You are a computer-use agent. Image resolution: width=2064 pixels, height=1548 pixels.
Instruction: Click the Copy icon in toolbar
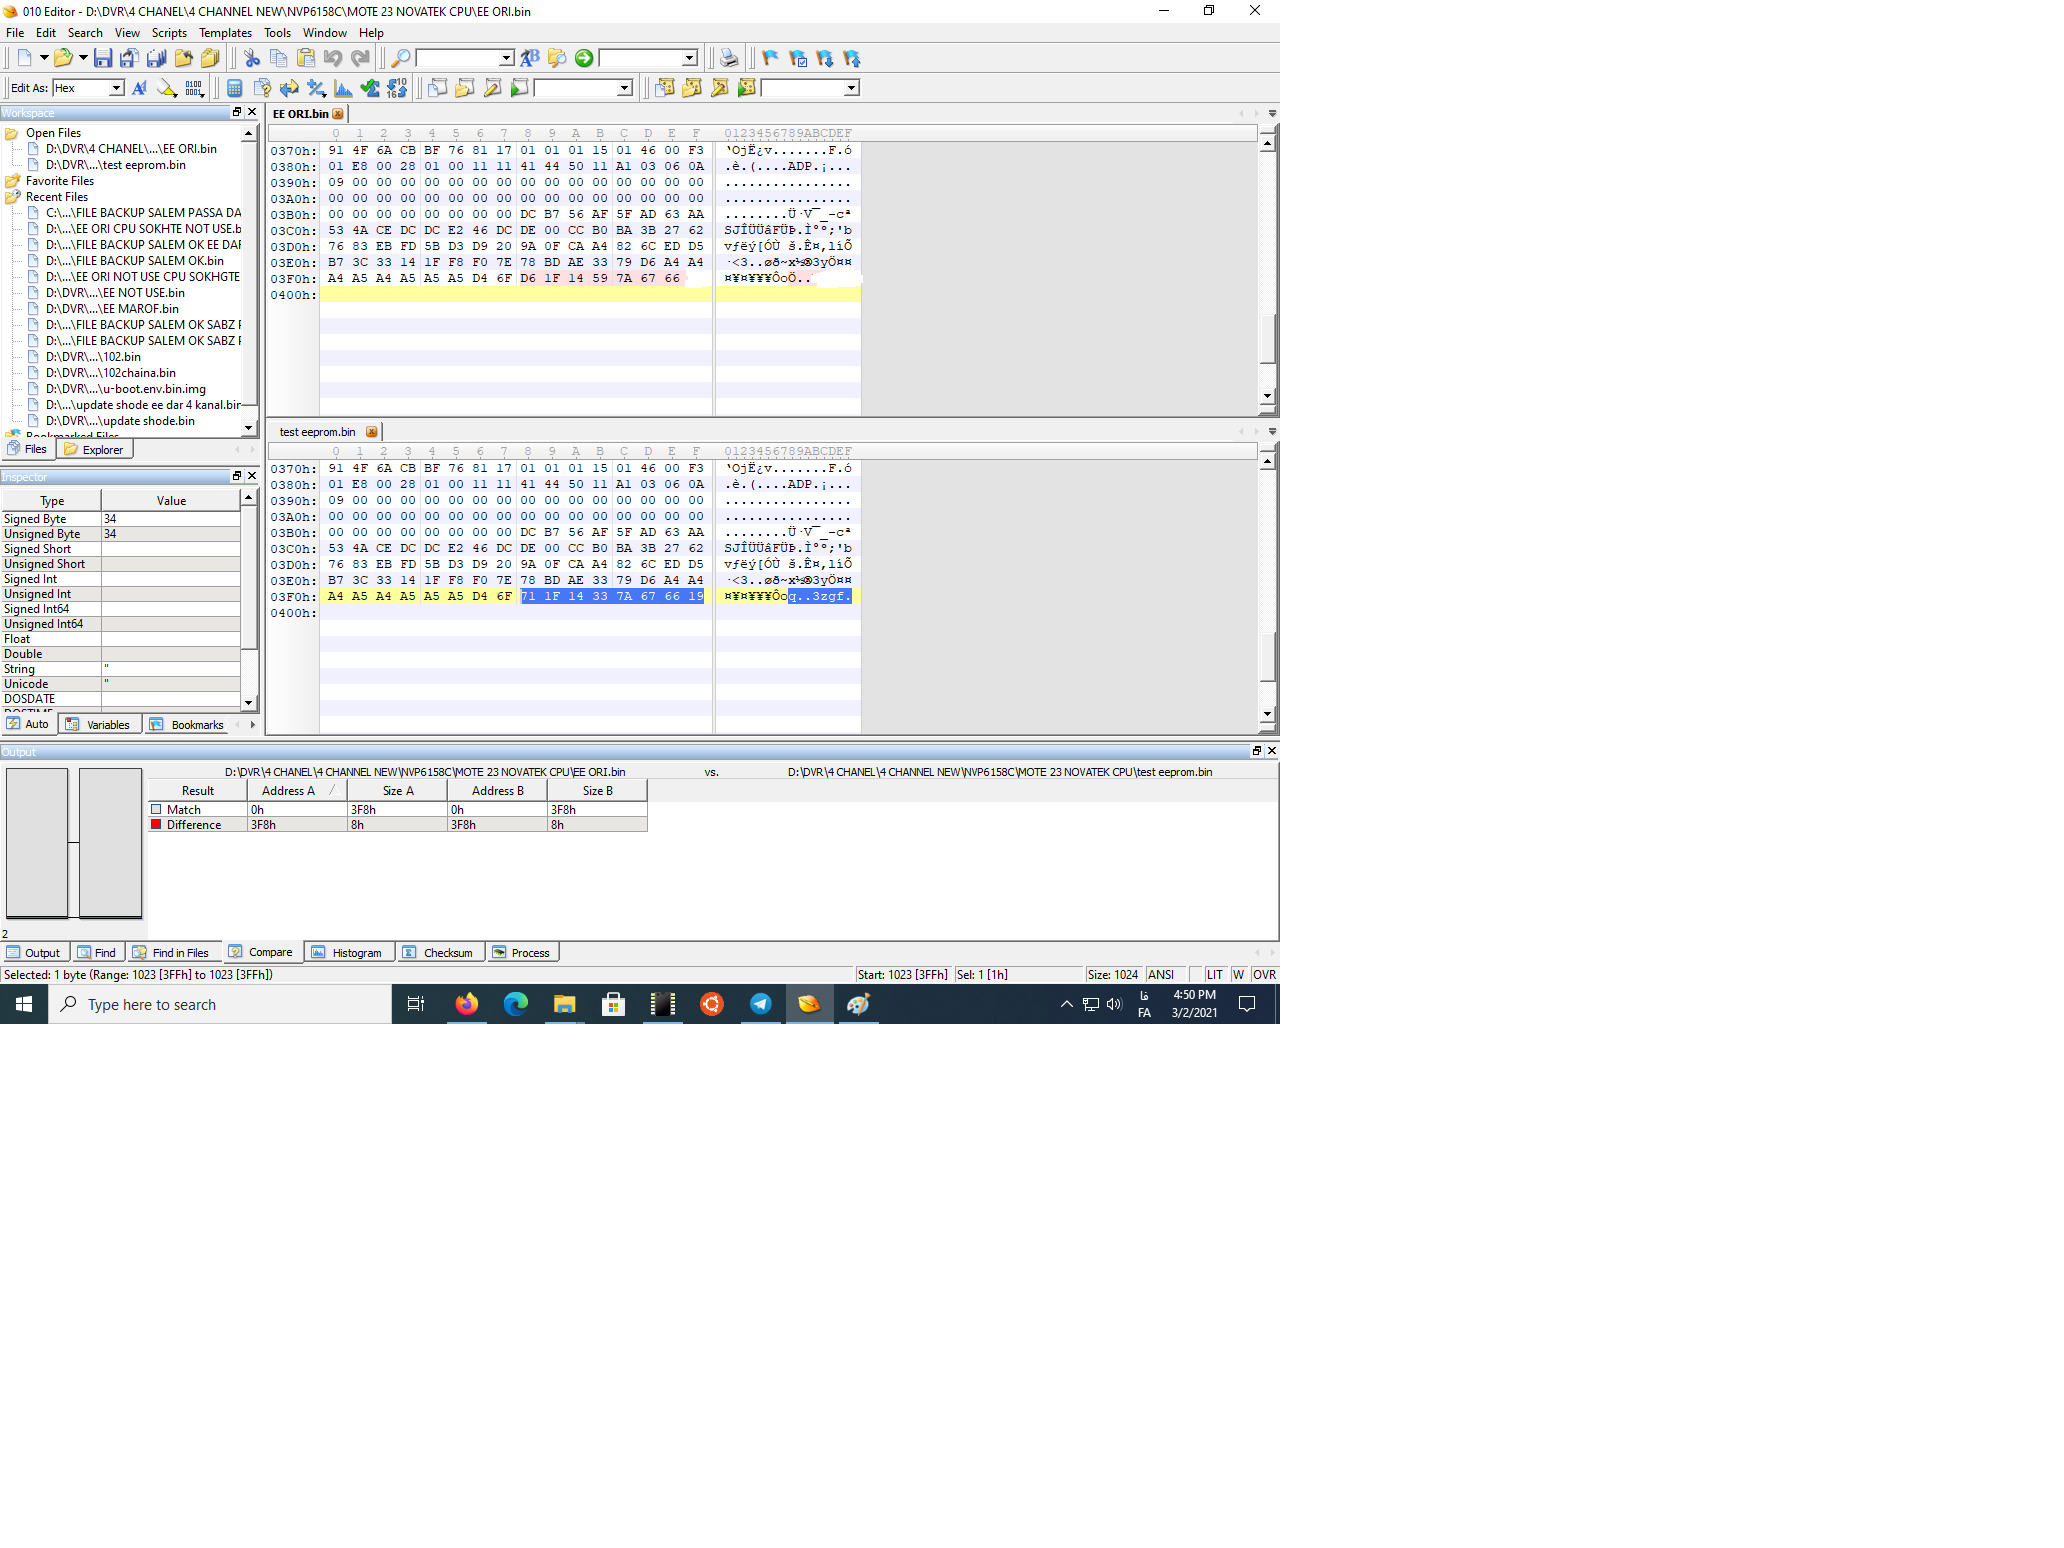279,58
